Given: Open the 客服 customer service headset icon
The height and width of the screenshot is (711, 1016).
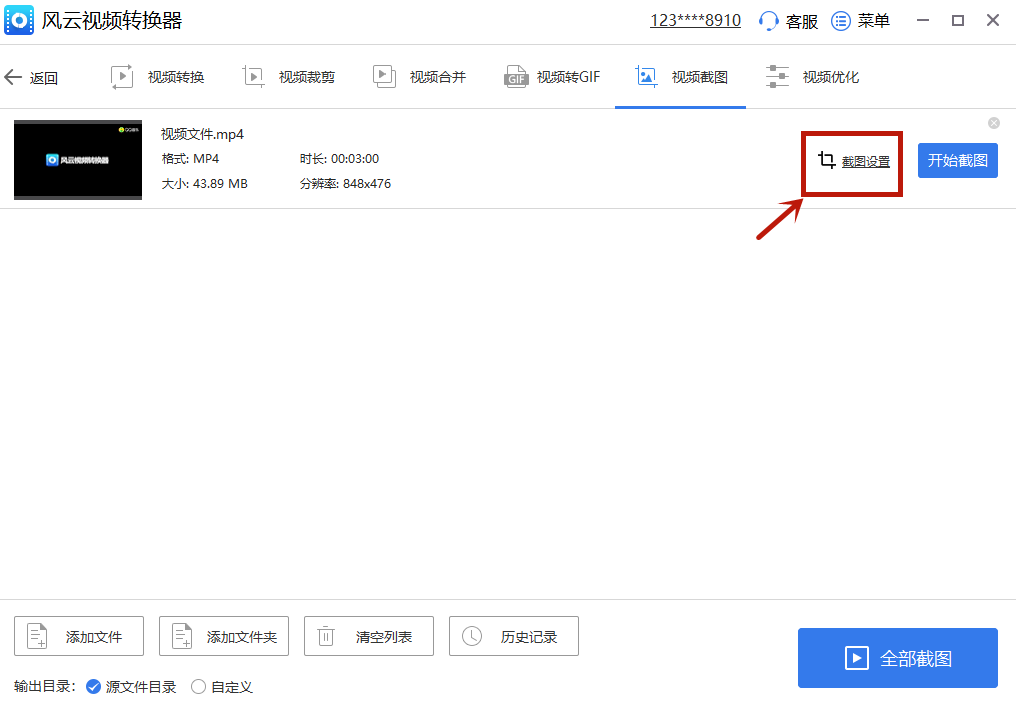Looking at the screenshot, I should click(x=768, y=21).
